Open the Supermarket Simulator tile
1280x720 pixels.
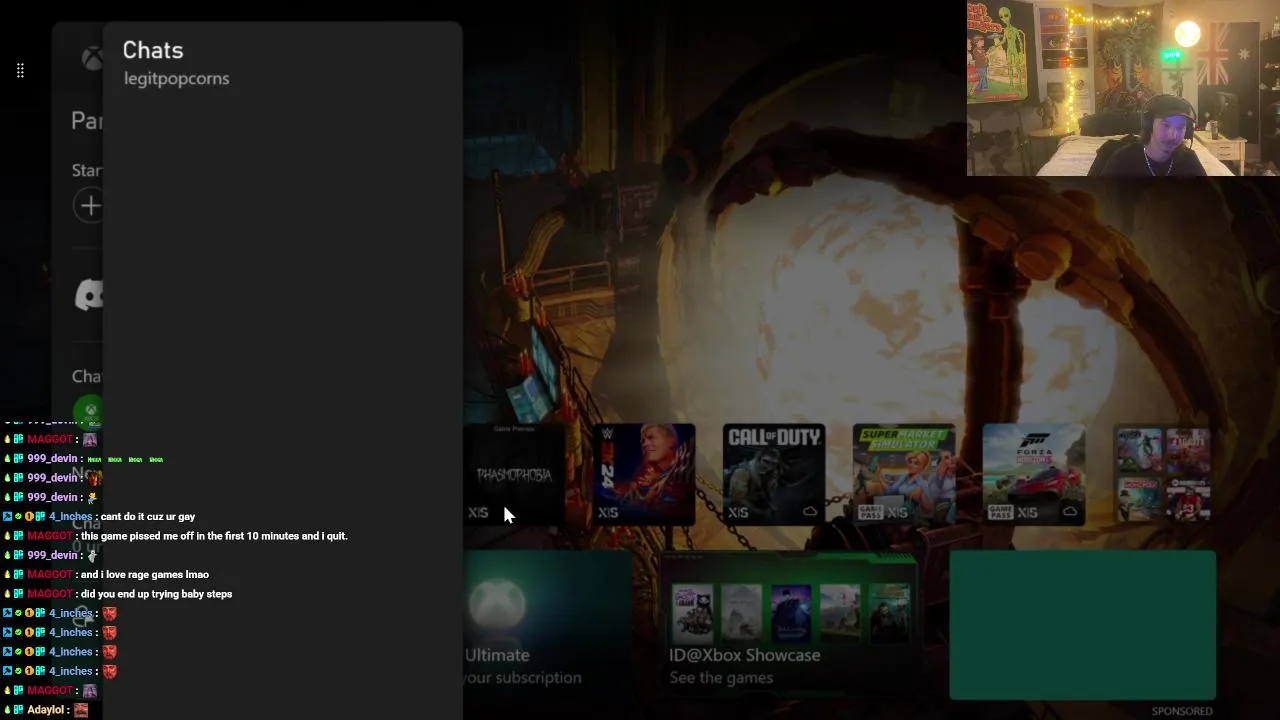904,474
